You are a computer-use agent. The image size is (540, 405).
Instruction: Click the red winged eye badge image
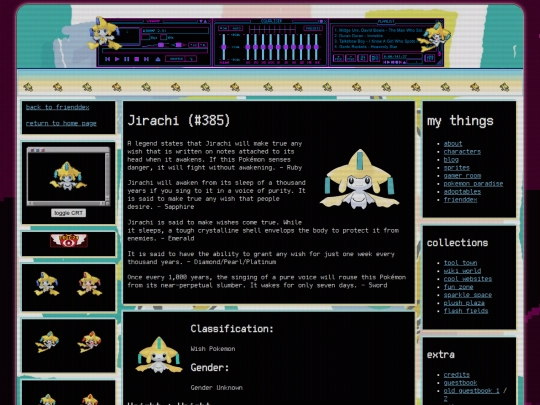point(69,241)
